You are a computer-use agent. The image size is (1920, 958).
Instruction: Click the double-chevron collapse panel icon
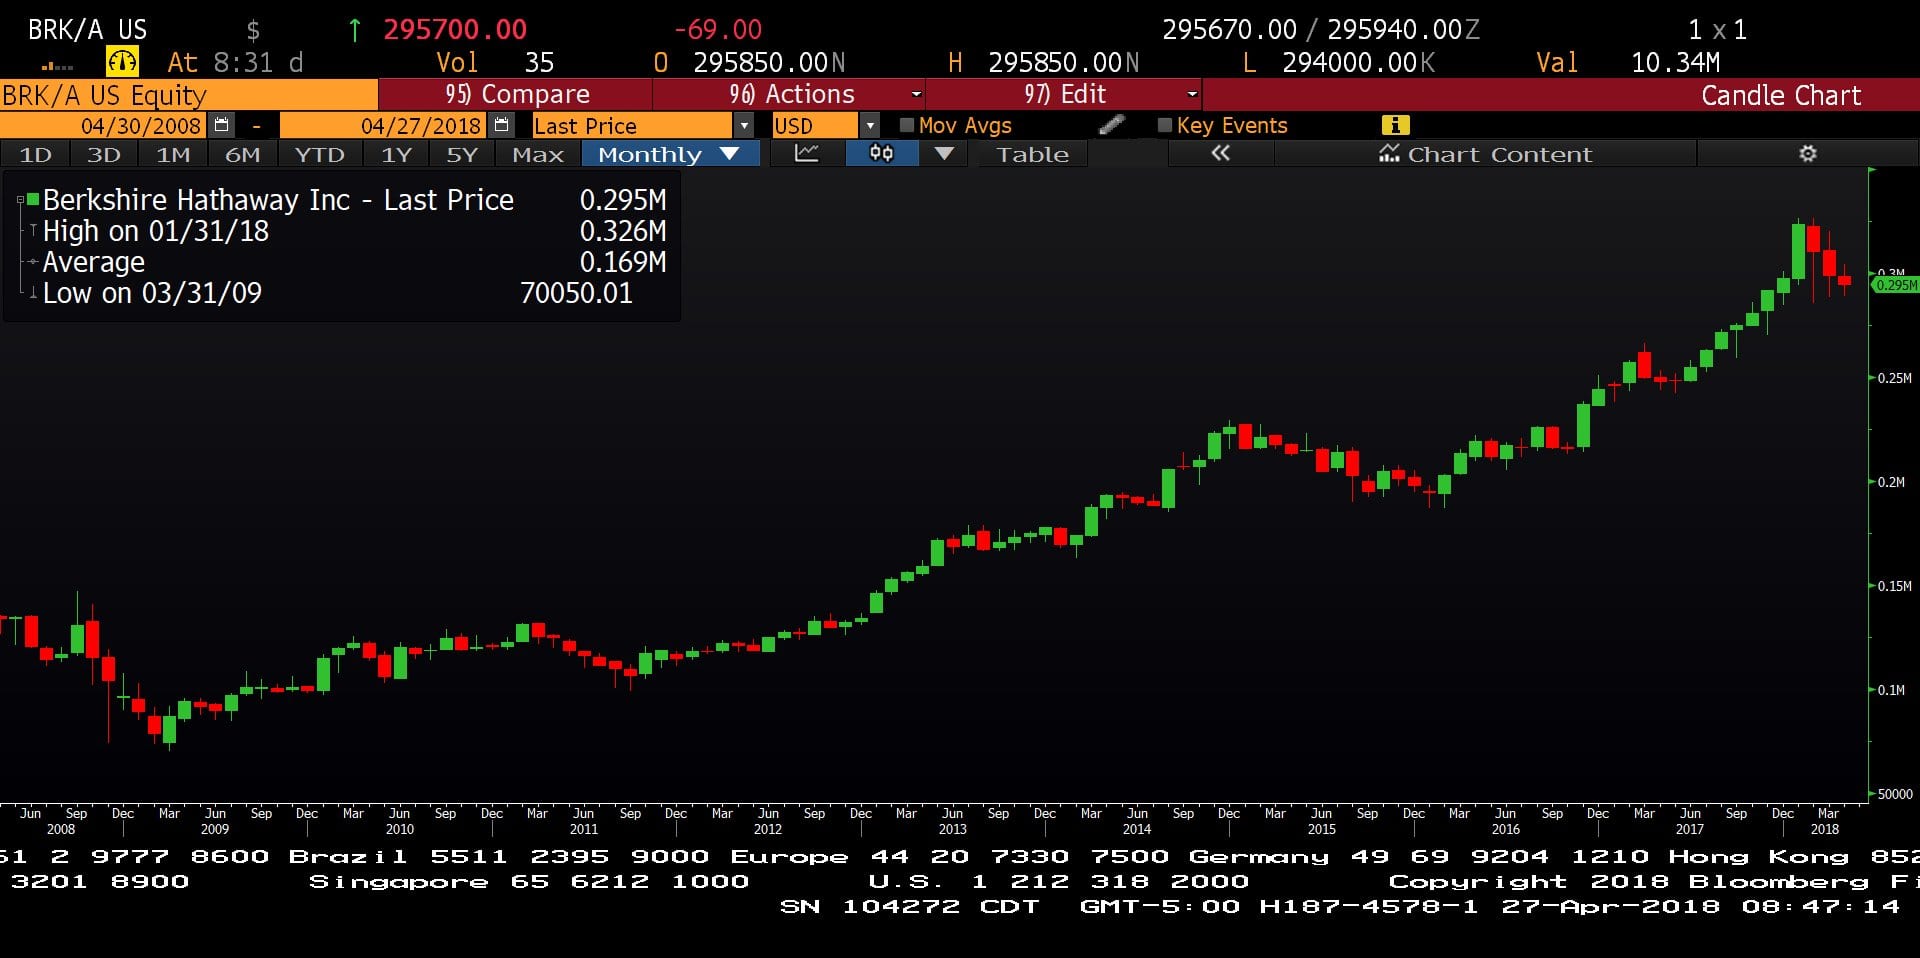coord(1220,154)
